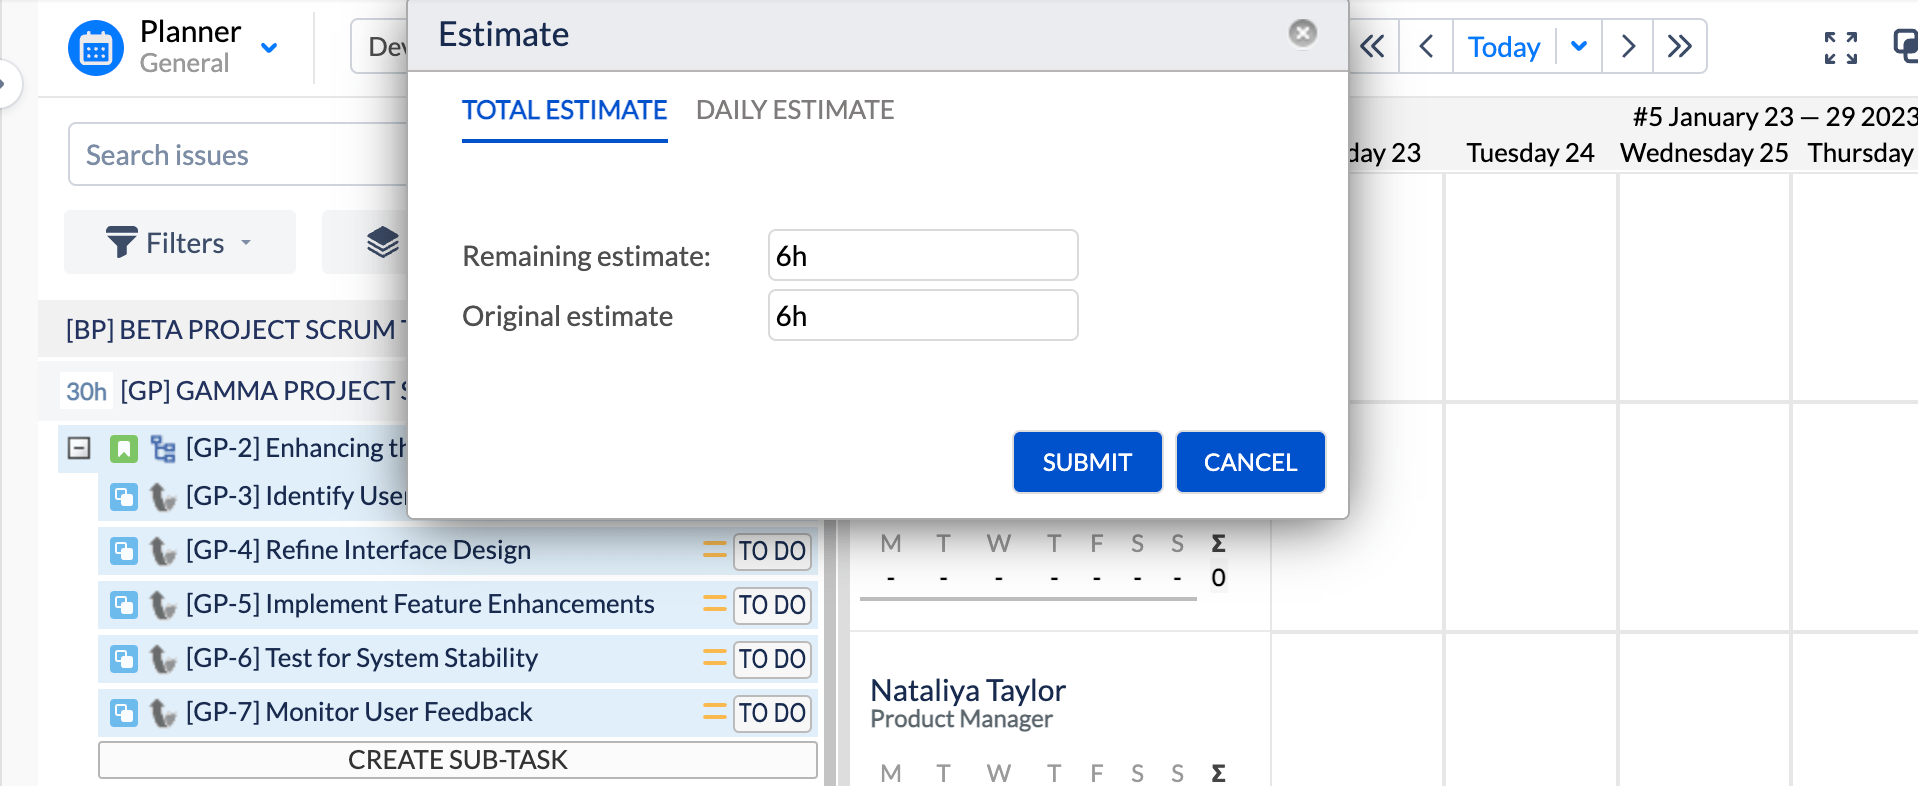Click the layers stack icon
The width and height of the screenshot is (1918, 786).
[x=382, y=243]
